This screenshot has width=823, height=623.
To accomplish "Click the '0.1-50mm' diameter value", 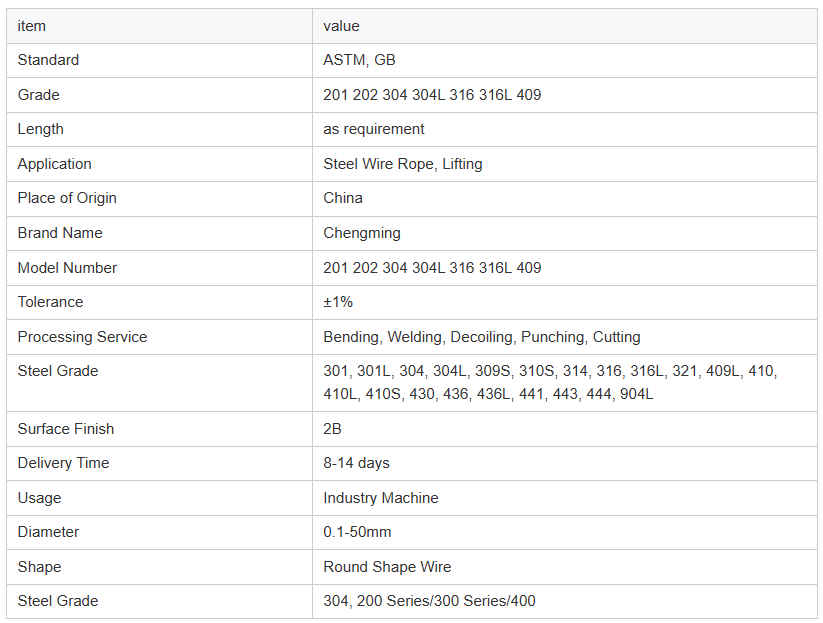I will 357,532.
